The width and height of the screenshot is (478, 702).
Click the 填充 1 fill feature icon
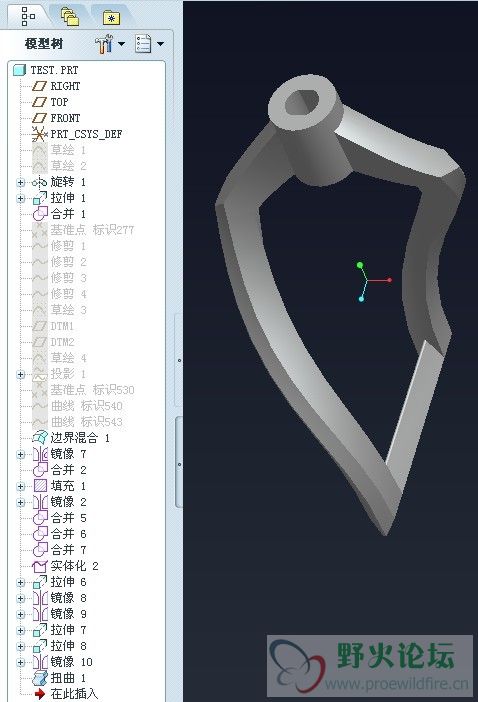click(x=40, y=486)
